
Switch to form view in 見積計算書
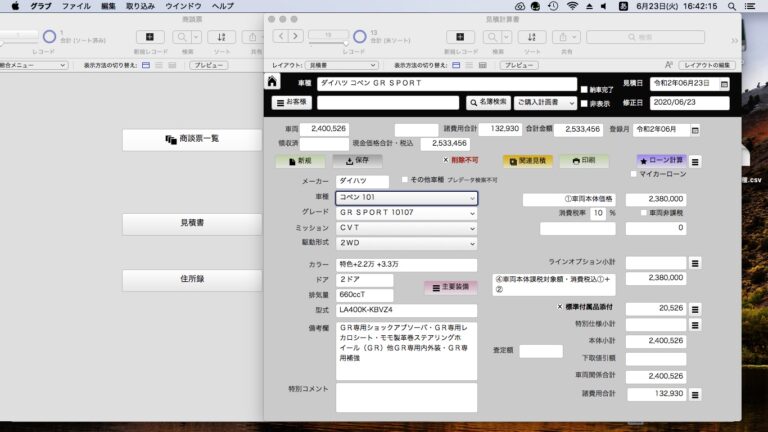456,65
